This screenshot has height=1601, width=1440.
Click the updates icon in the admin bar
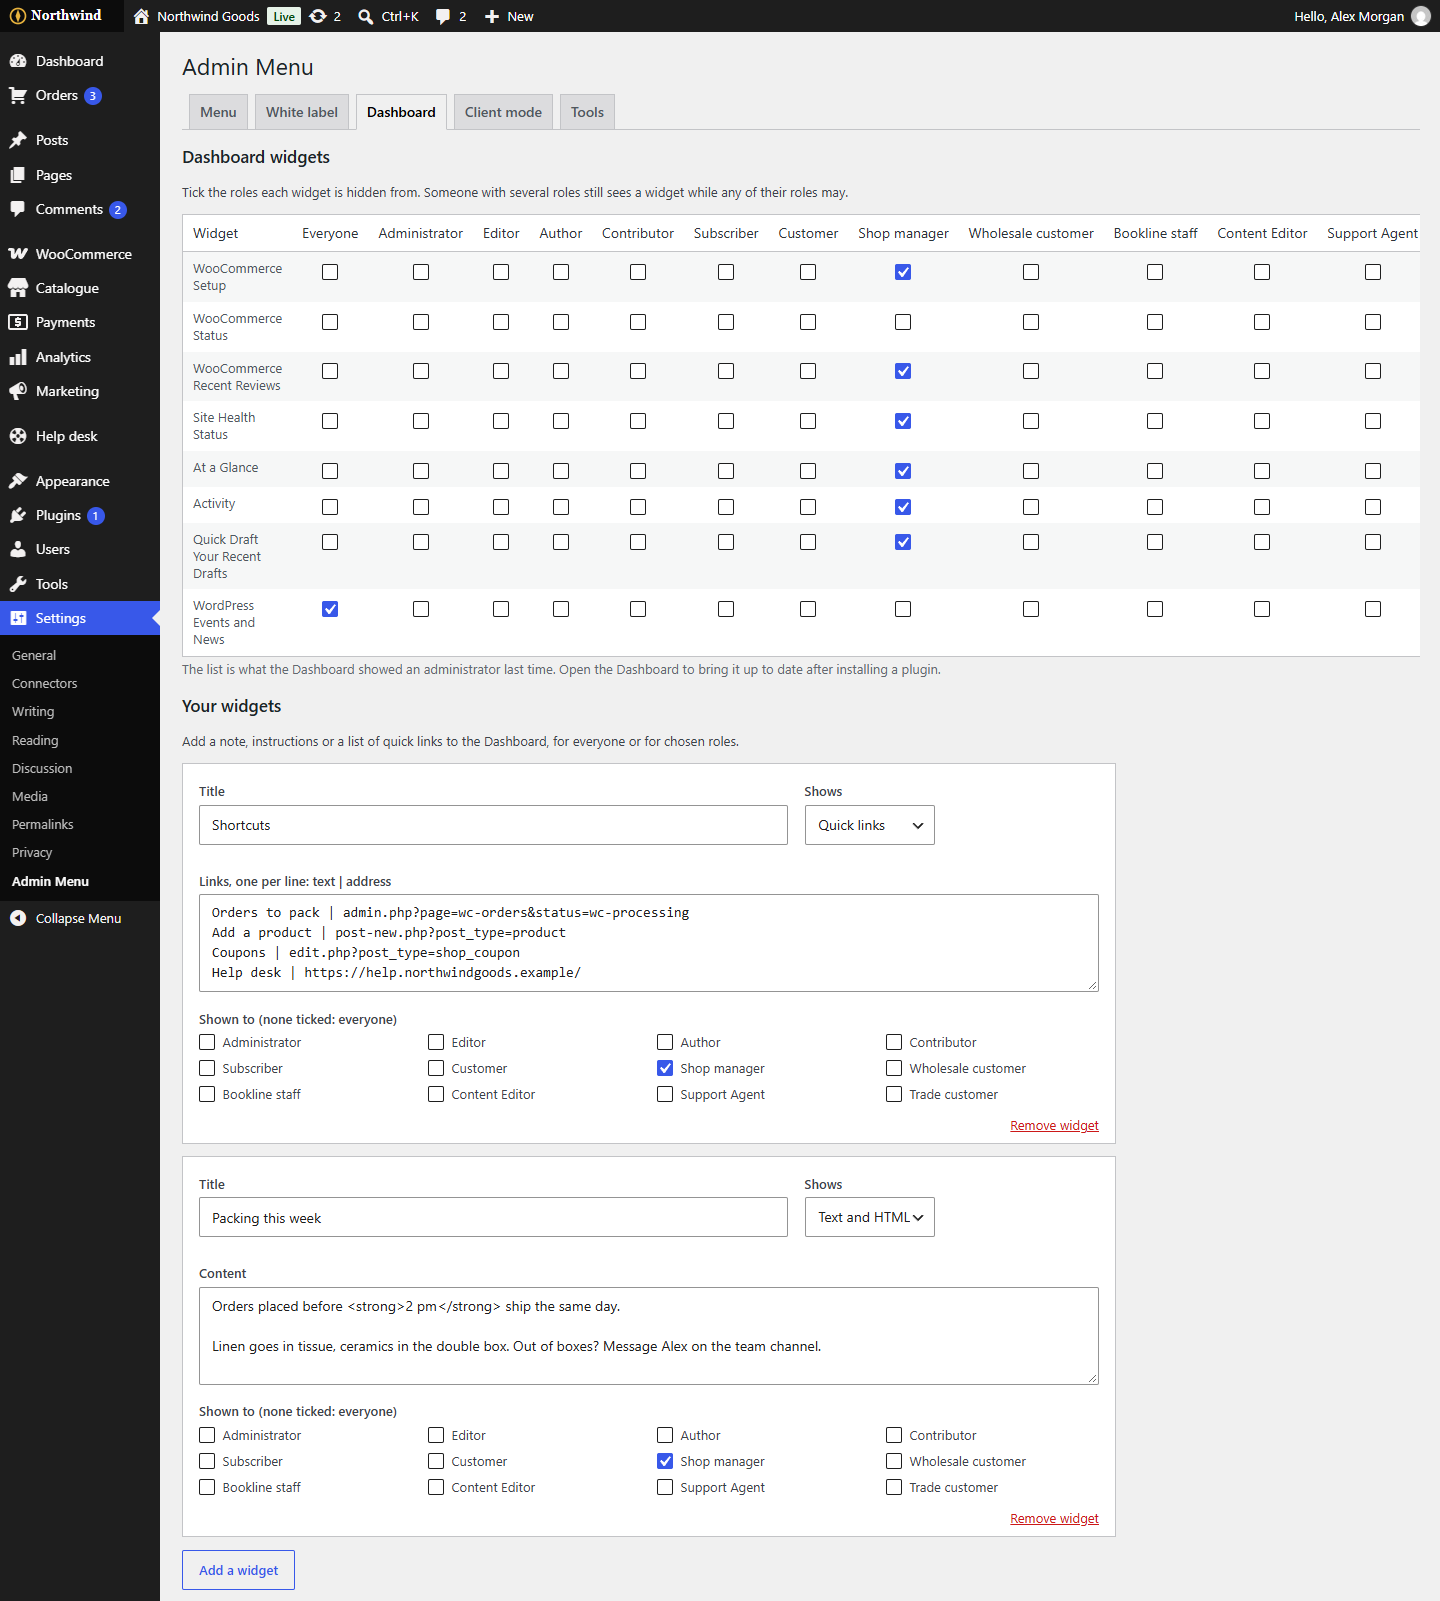click(x=318, y=16)
